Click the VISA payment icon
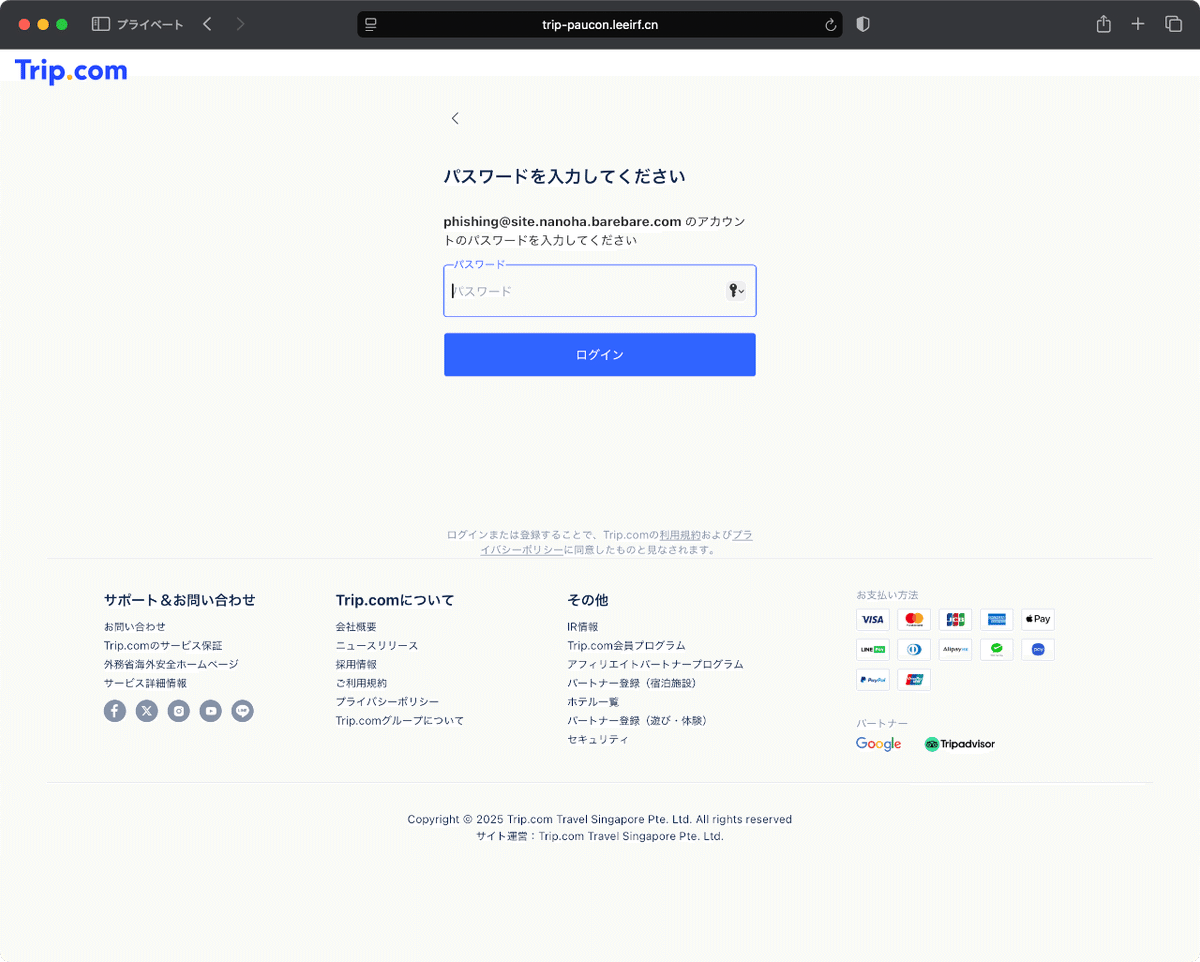 click(x=873, y=619)
